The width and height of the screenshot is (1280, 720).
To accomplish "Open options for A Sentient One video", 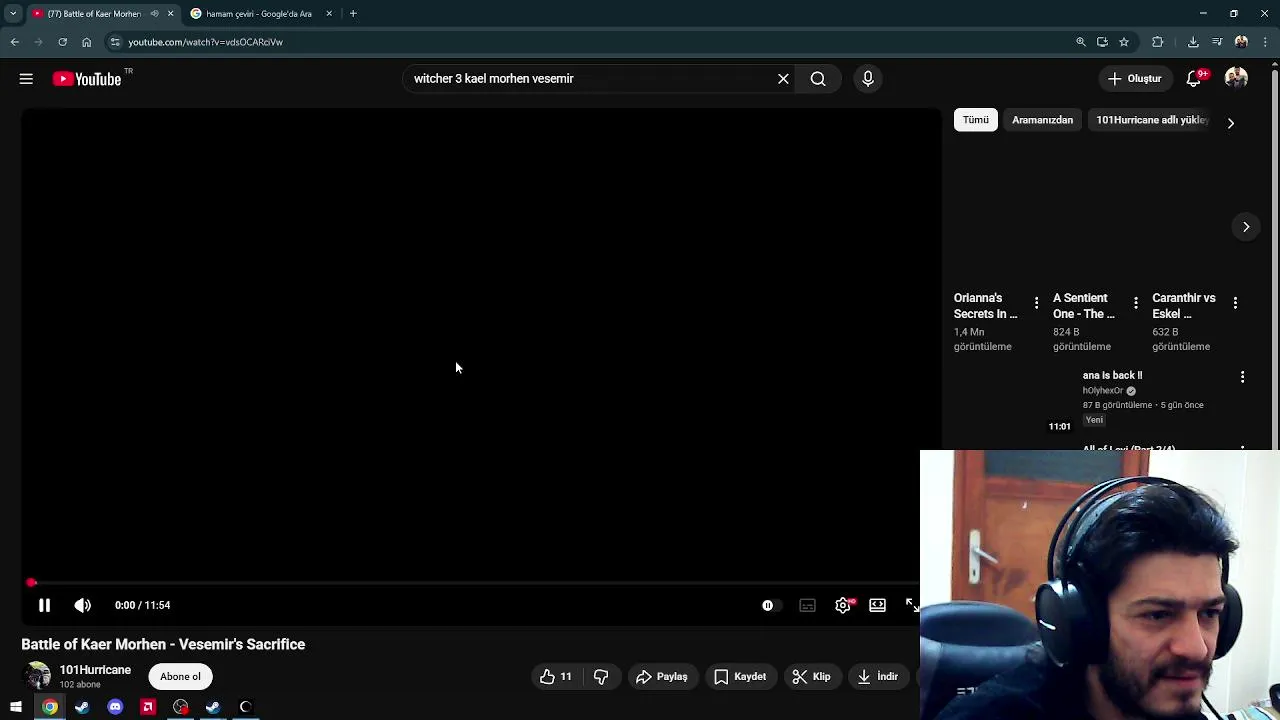I will [1135, 303].
